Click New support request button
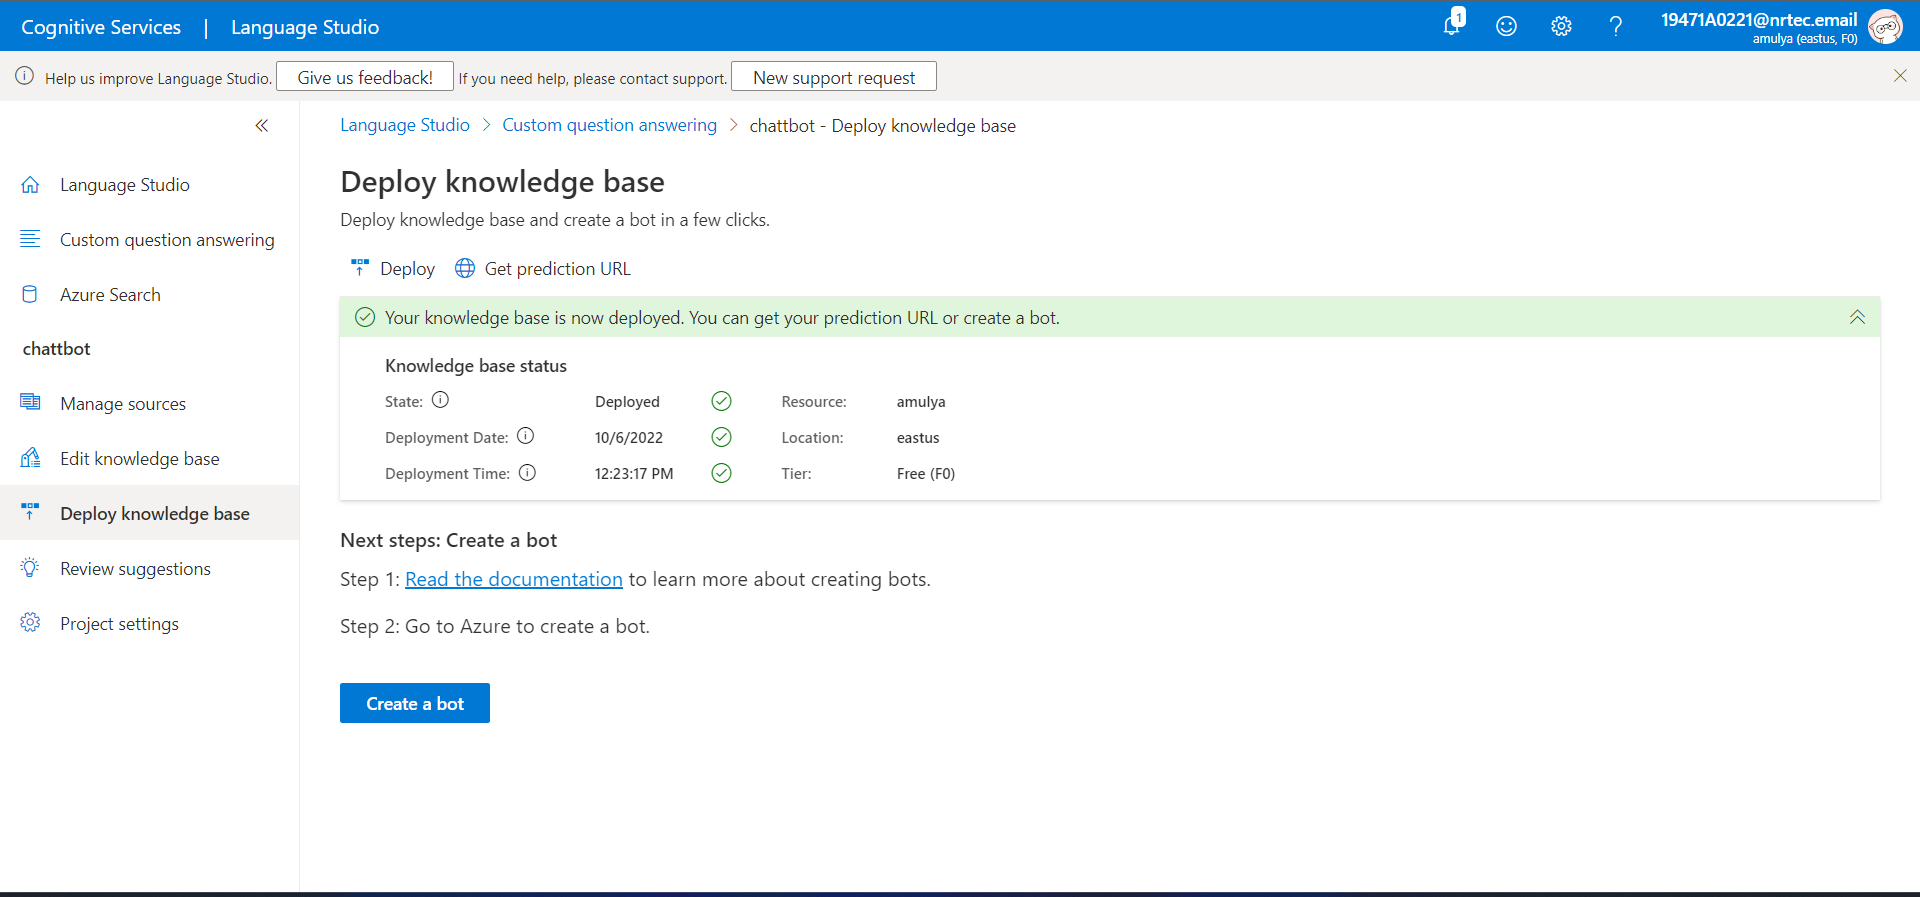 834,77
